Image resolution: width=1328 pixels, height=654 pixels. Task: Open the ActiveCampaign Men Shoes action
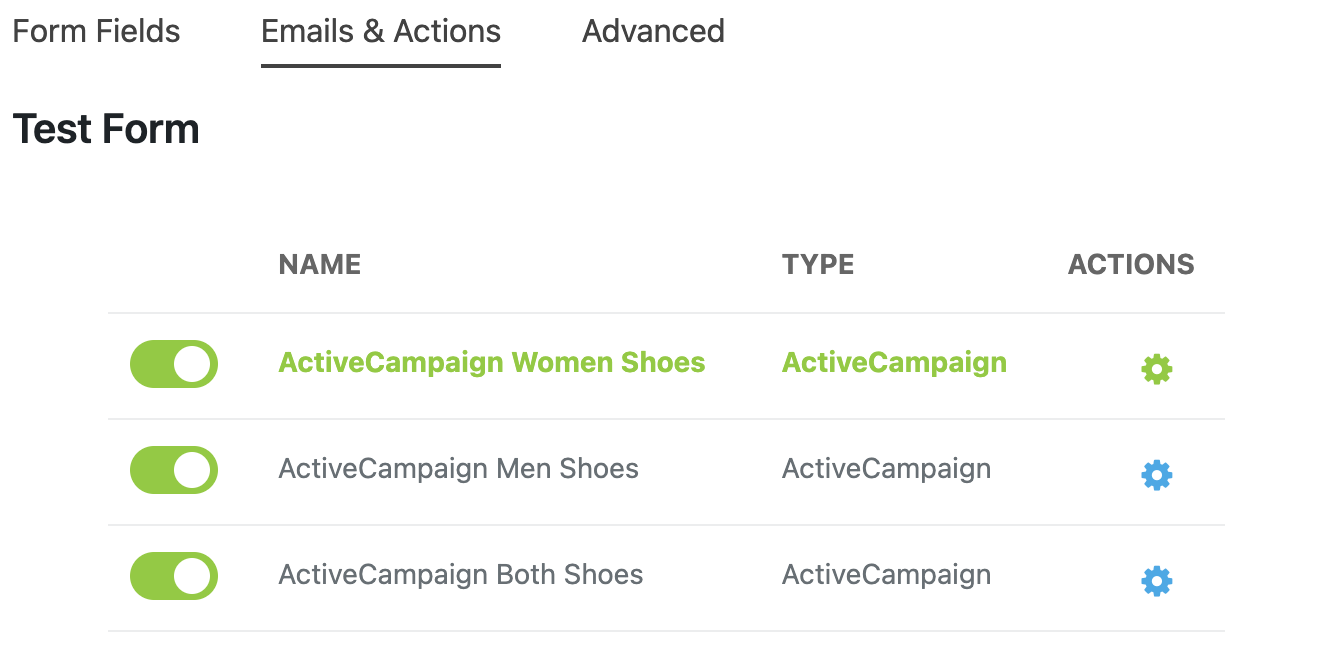(x=458, y=468)
